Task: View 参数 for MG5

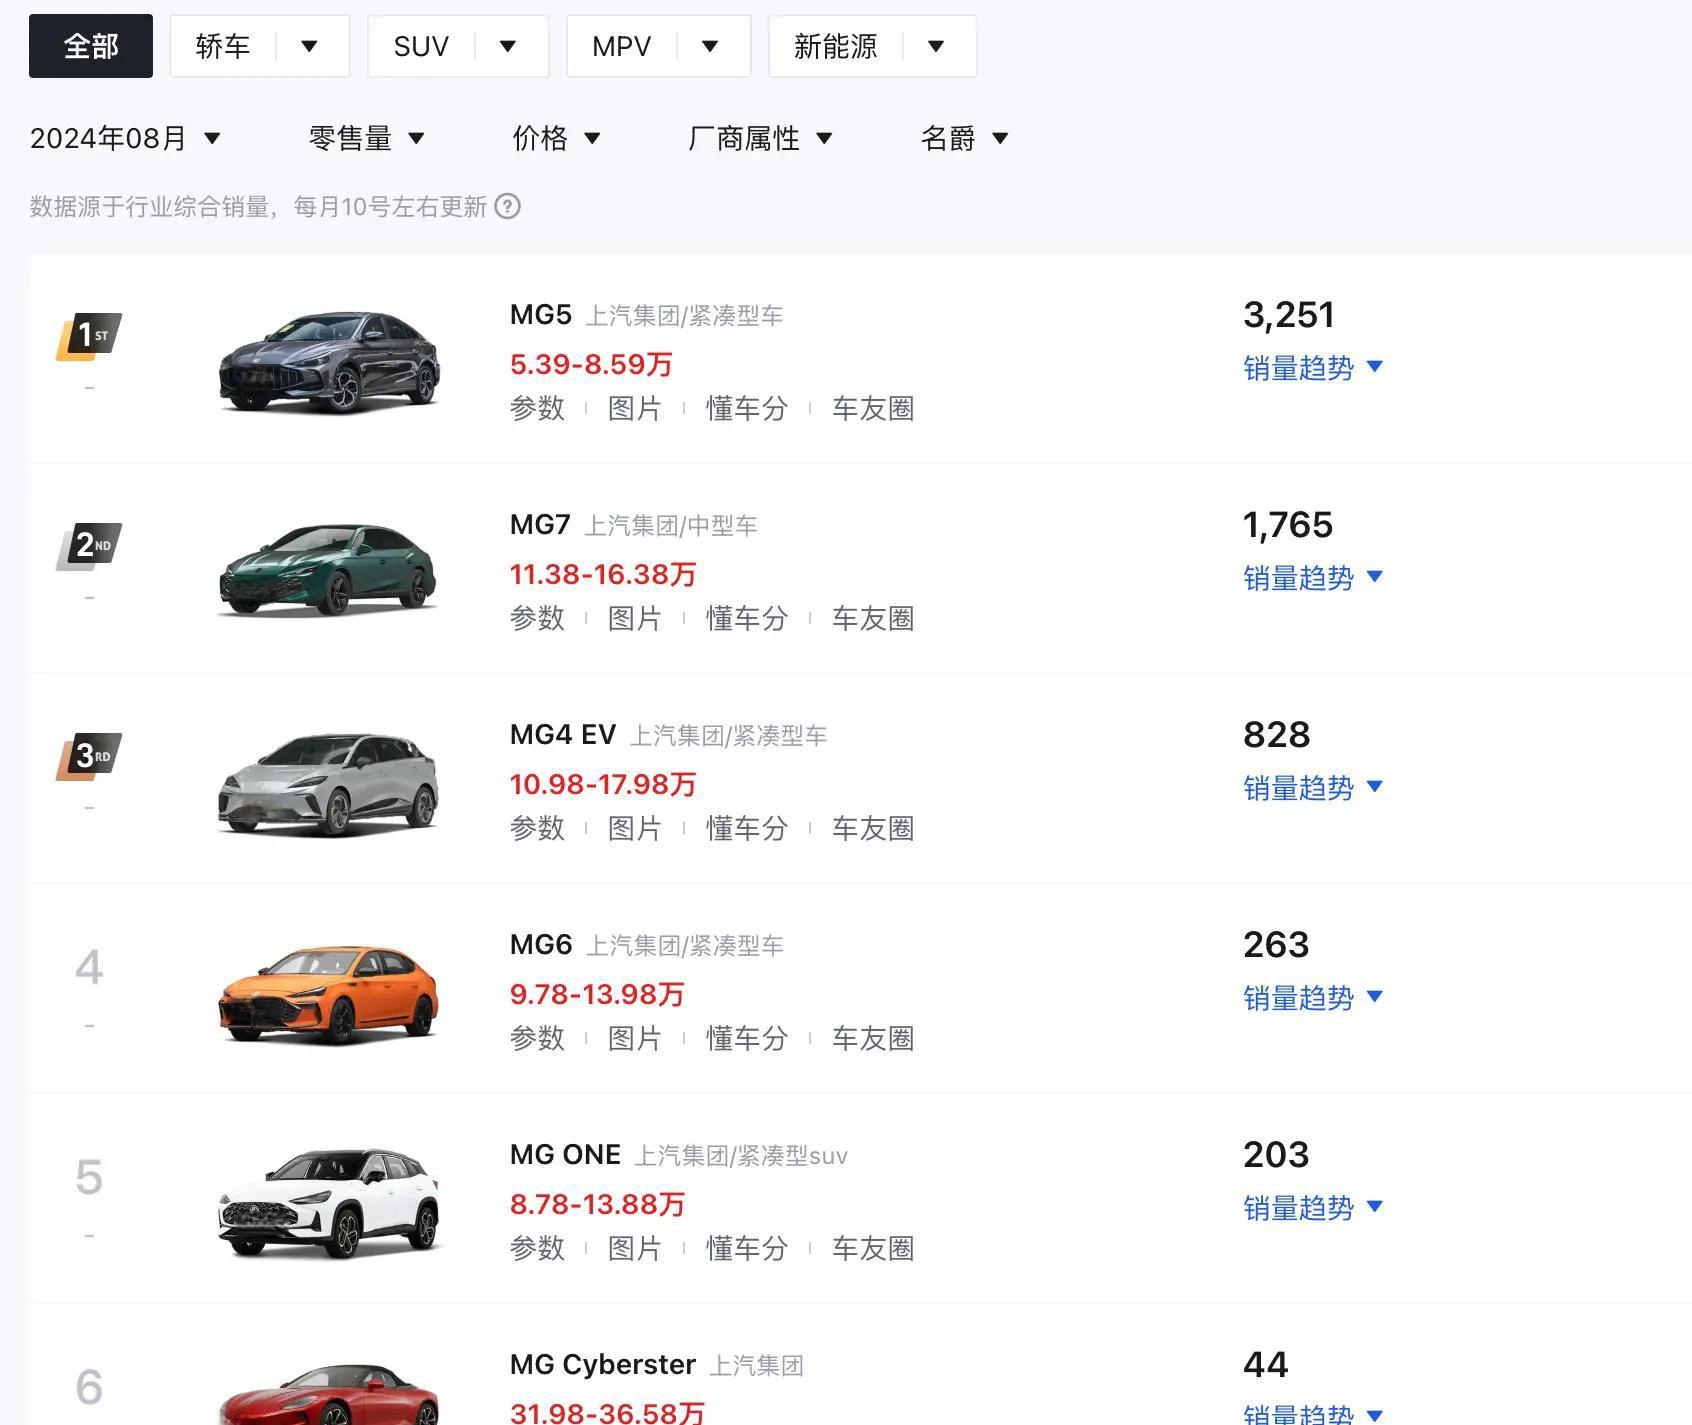Action: (538, 408)
